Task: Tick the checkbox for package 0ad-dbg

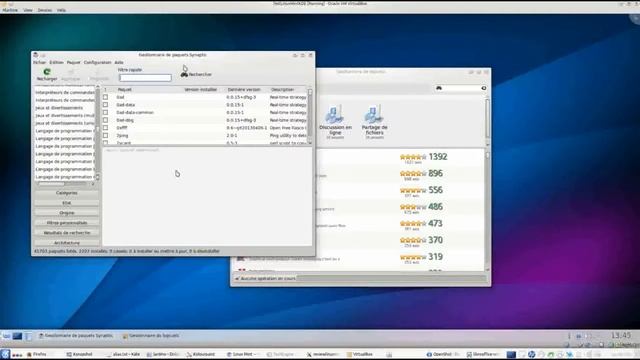Action: pyautogui.click(x=105, y=120)
